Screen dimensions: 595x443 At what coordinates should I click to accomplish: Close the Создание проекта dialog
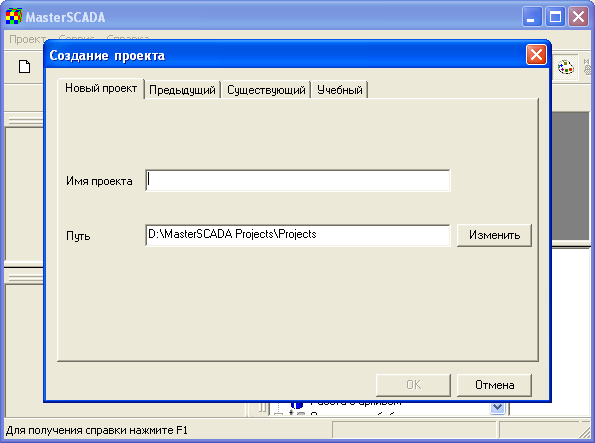coord(536,55)
